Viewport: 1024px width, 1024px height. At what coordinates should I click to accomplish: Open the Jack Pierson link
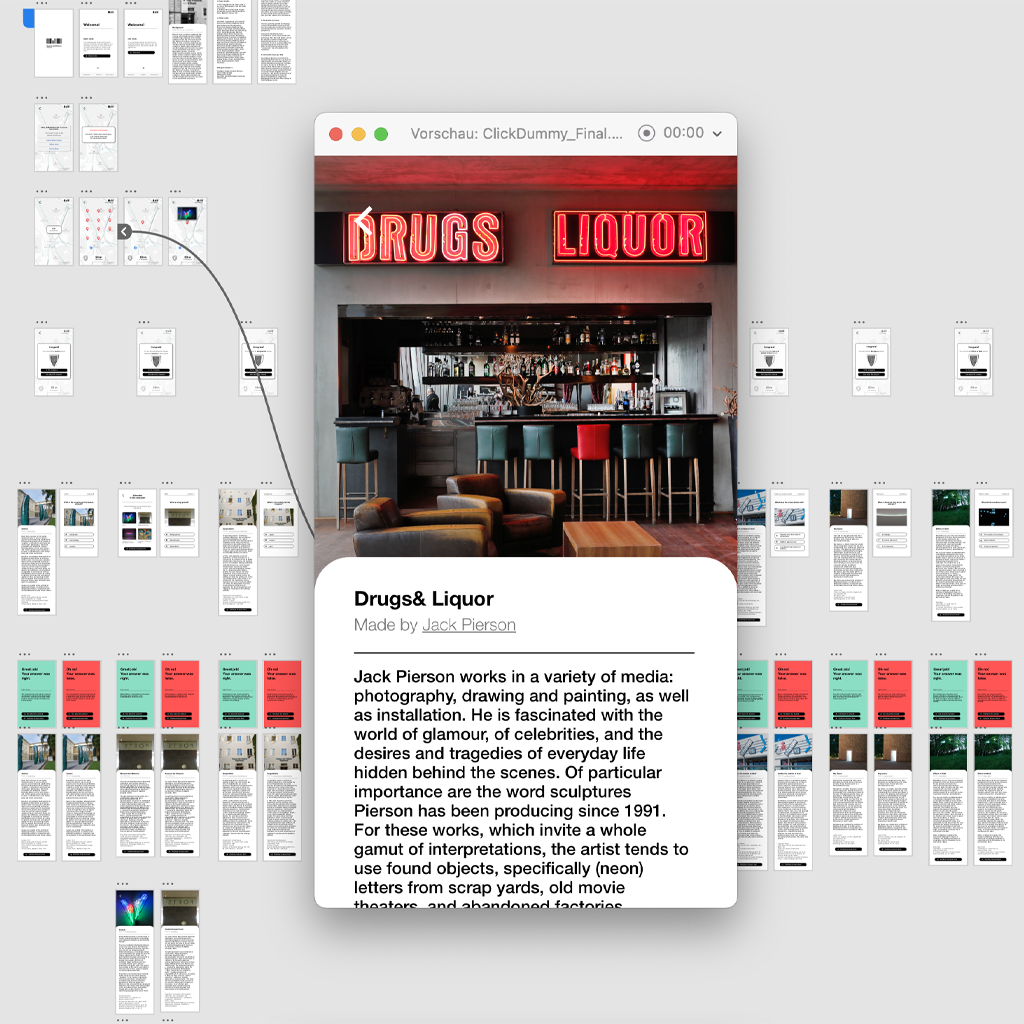(468, 625)
